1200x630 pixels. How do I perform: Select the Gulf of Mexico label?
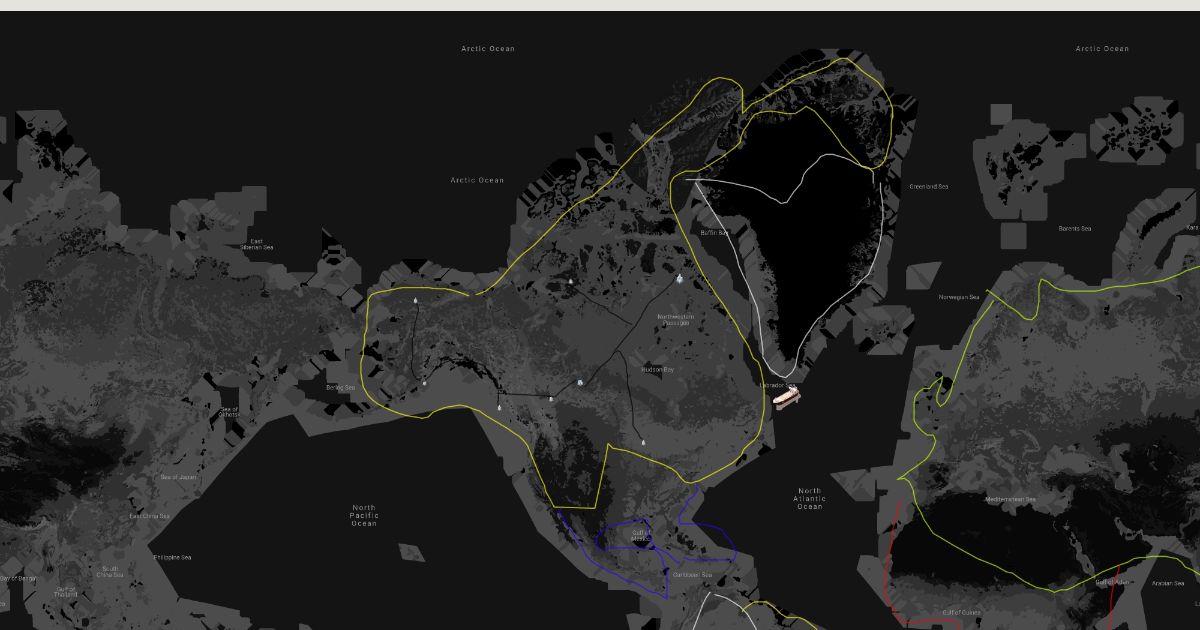tap(641, 536)
